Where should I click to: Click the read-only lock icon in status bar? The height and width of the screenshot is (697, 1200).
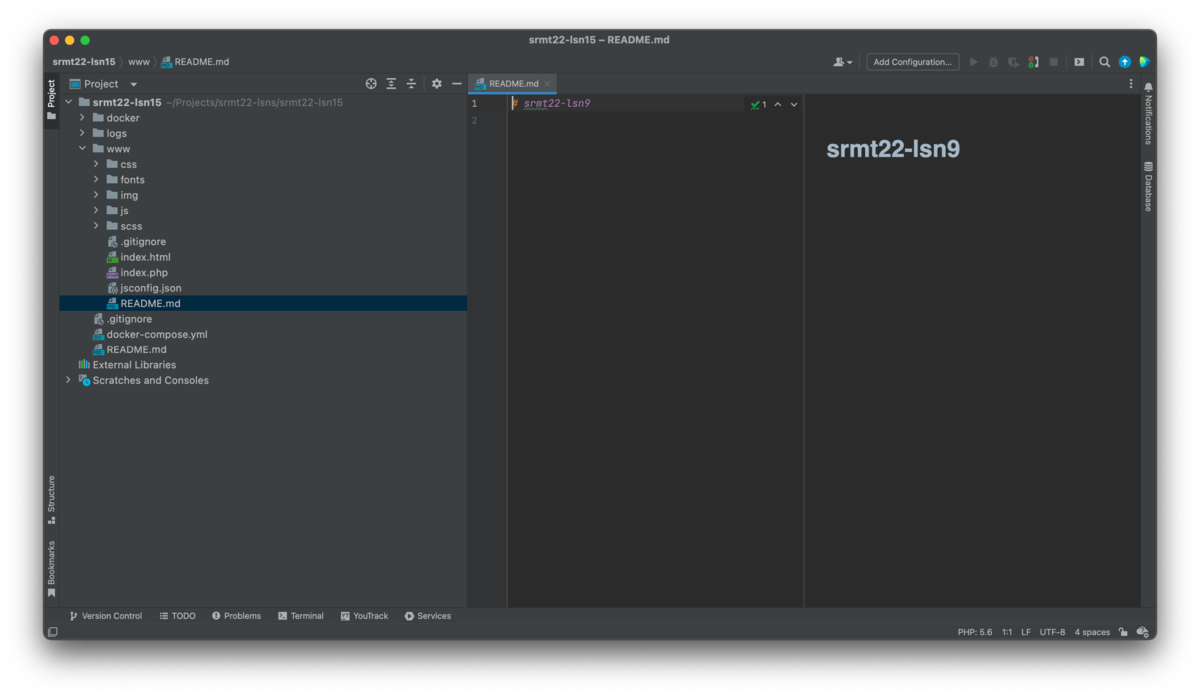(1123, 632)
